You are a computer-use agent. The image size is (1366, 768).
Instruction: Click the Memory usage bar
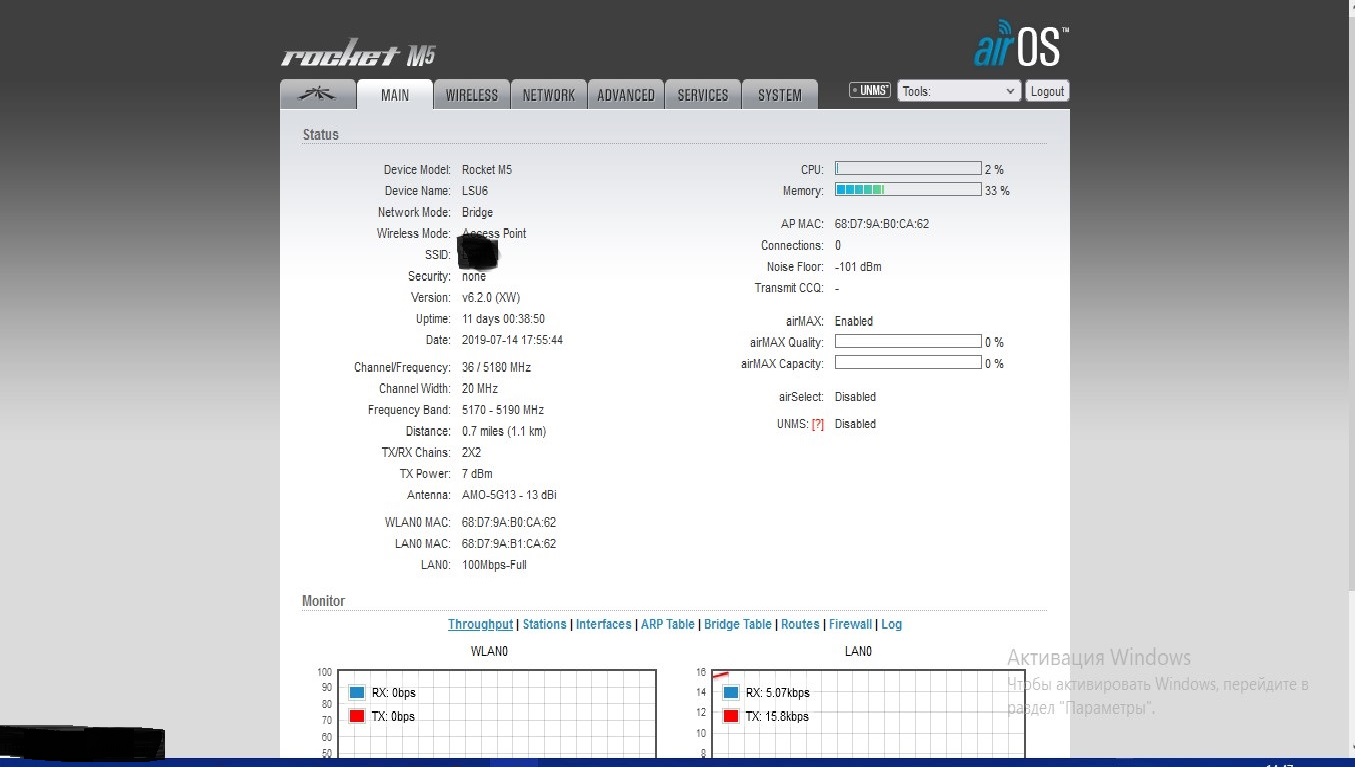908,190
